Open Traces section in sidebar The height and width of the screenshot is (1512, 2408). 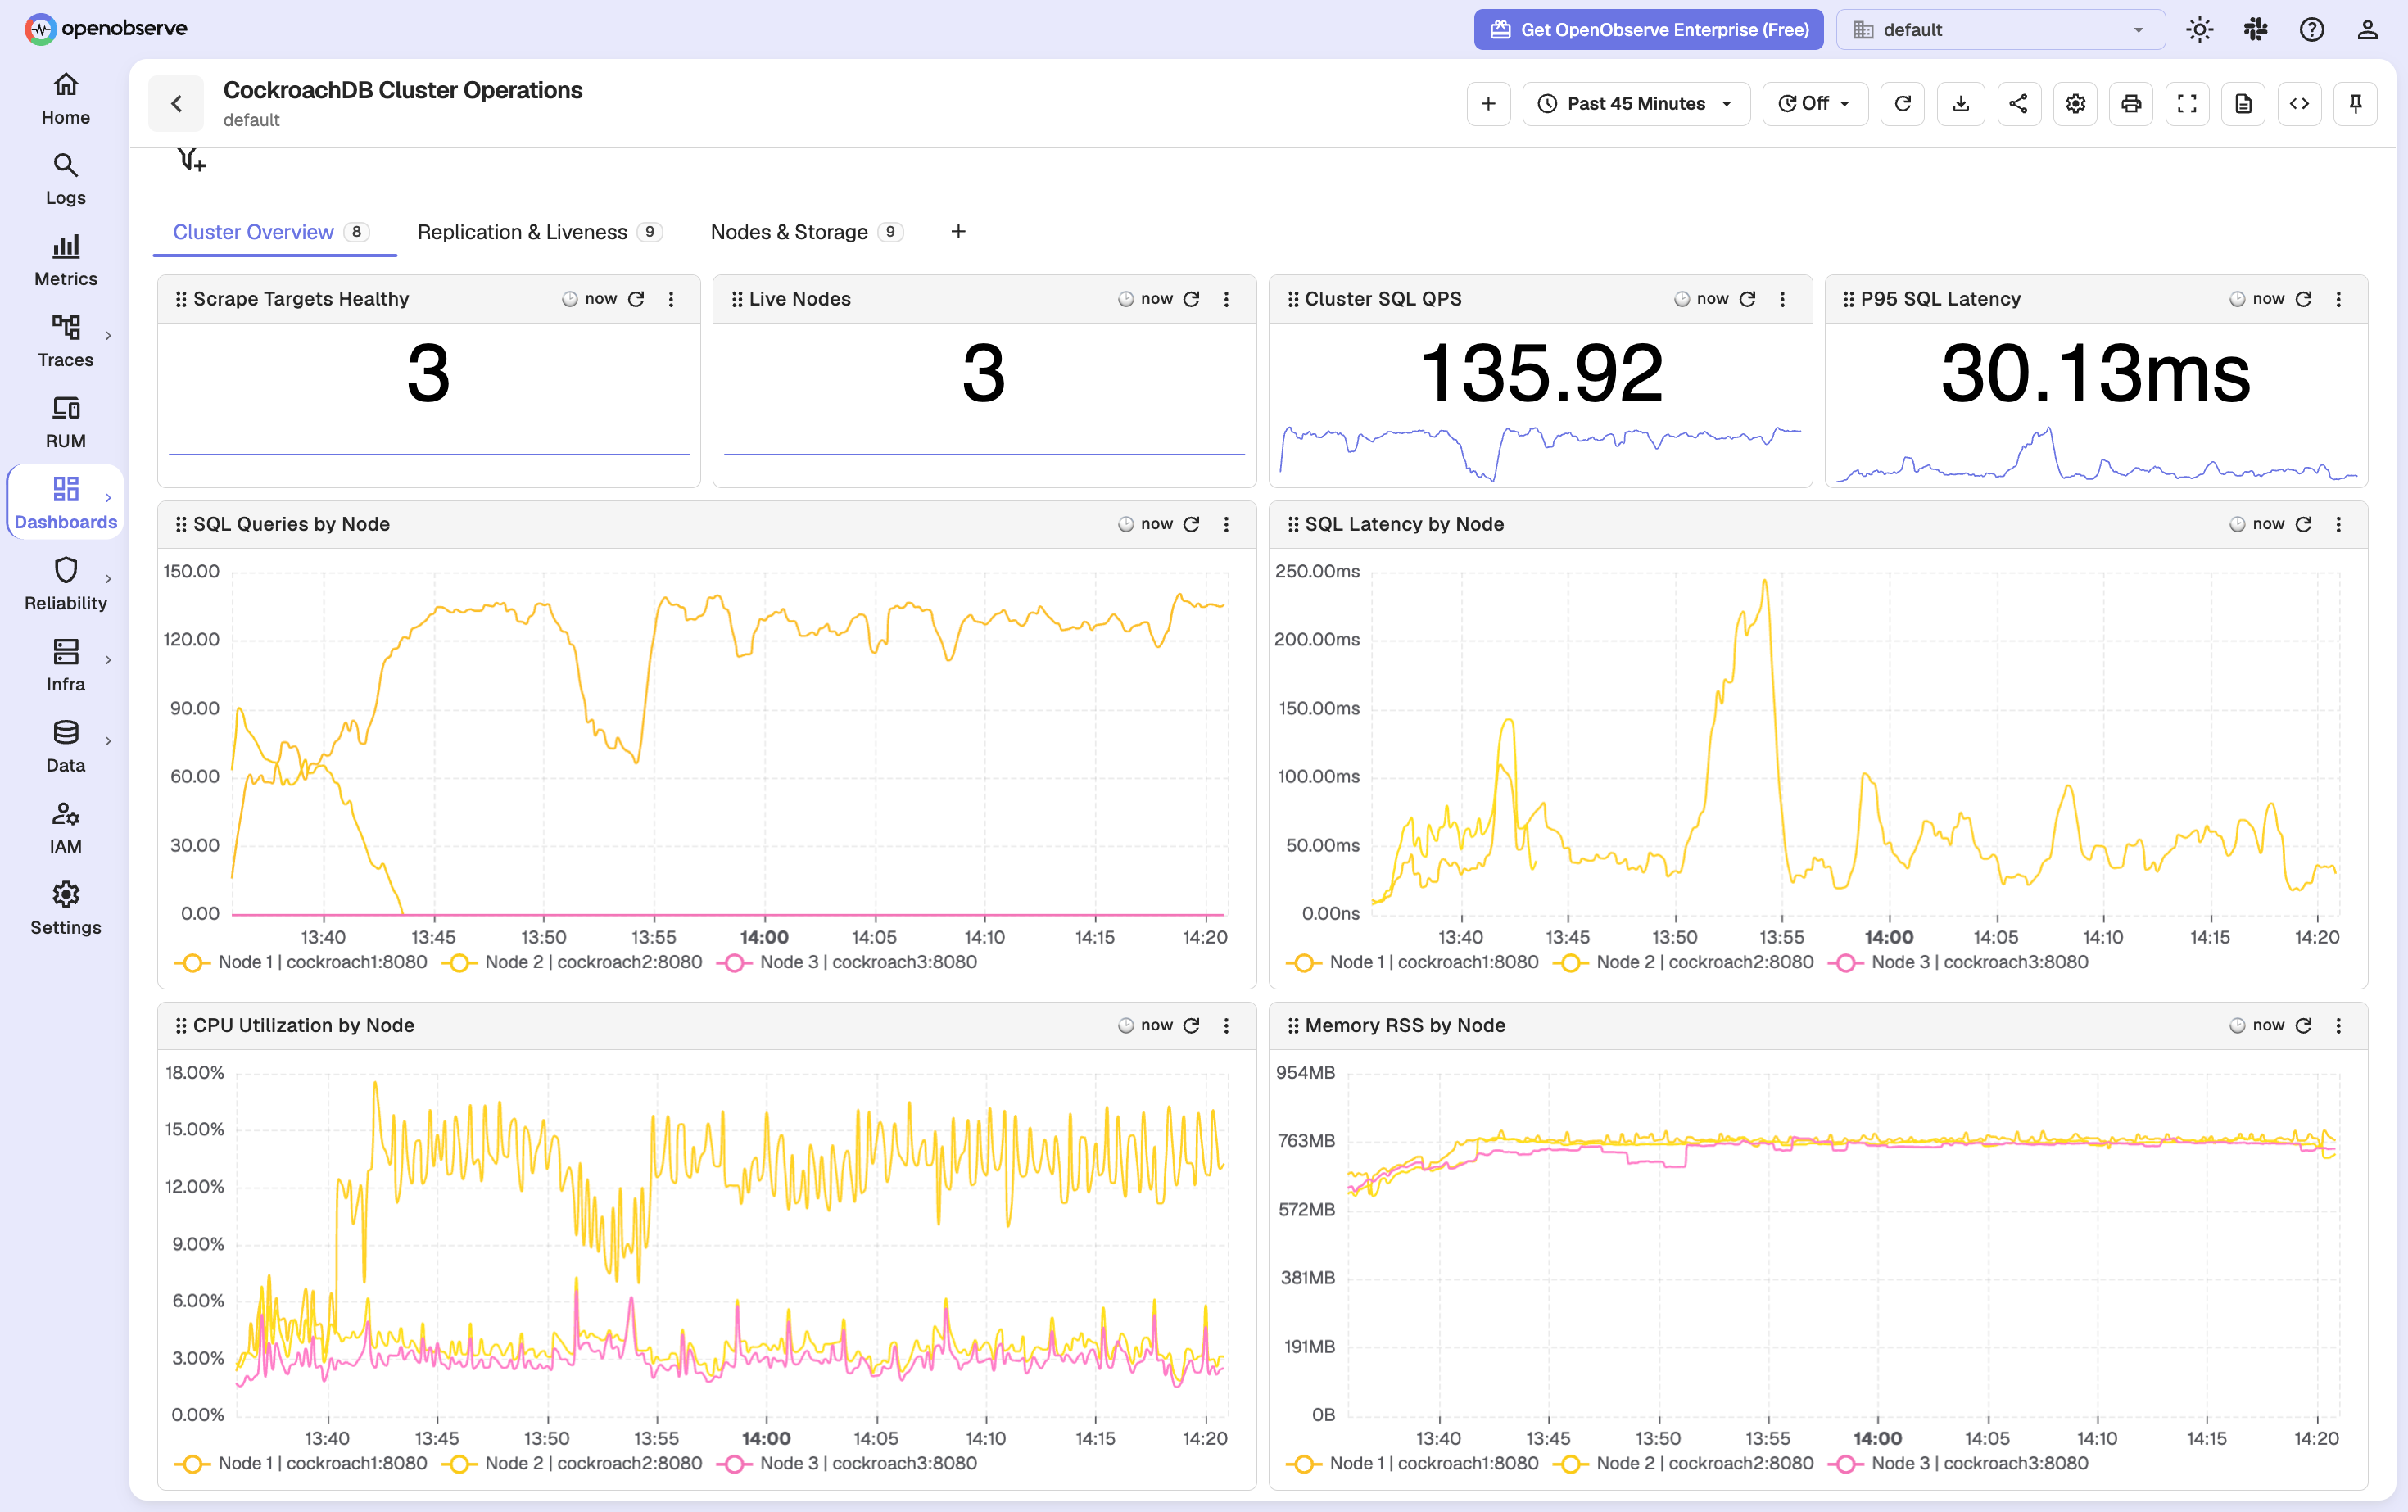click(65, 342)
